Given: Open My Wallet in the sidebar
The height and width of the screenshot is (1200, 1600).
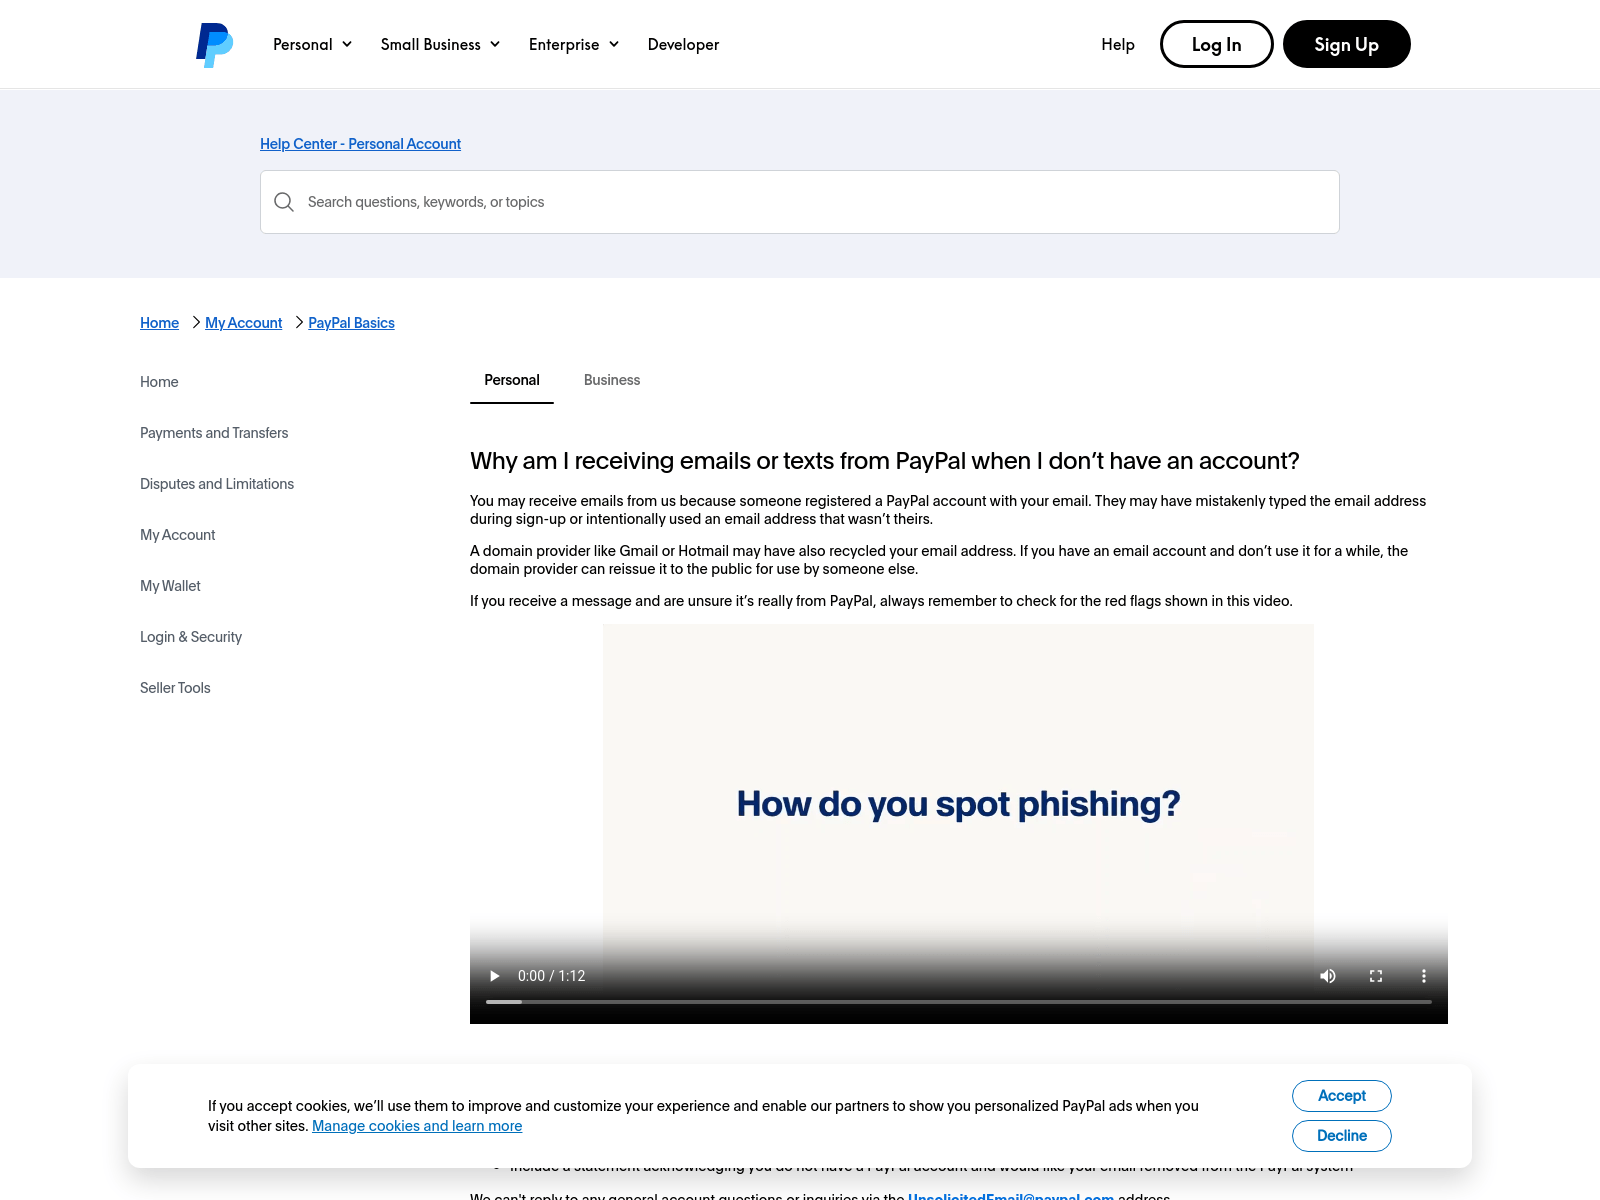Looking at the screenshot, I should 170,586.
